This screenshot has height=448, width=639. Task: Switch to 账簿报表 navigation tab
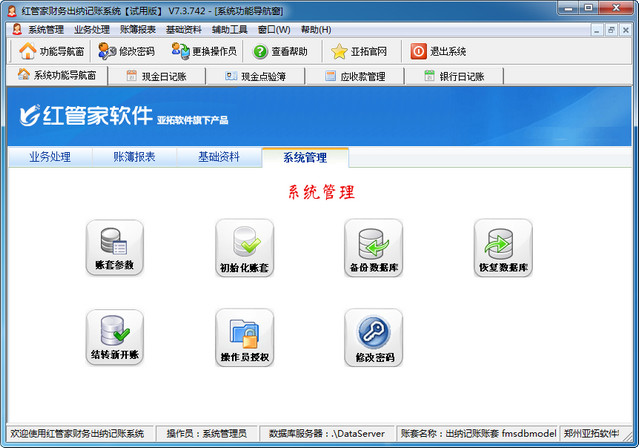click(134, 157)
